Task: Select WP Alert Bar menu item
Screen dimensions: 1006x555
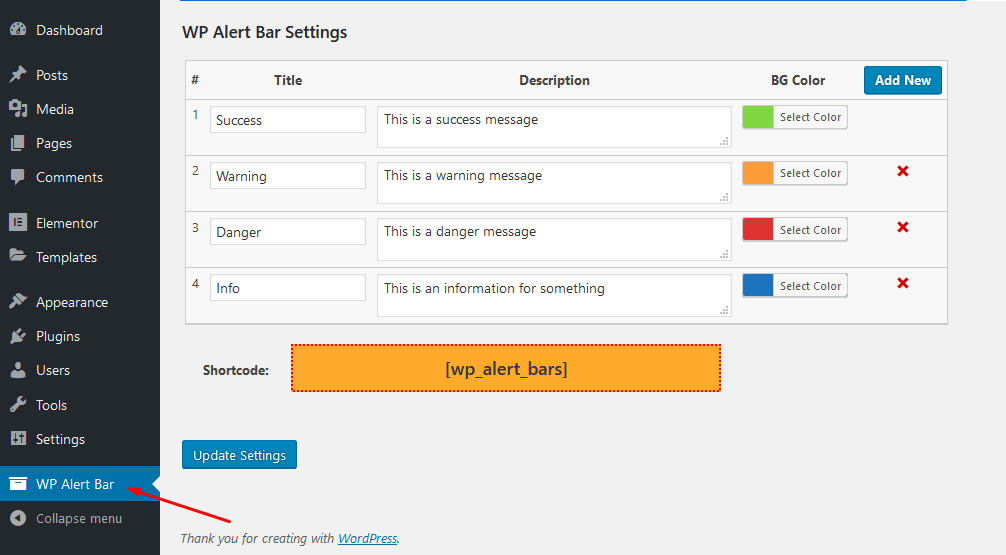Action: pyautogui.click(x=80, y=484)
